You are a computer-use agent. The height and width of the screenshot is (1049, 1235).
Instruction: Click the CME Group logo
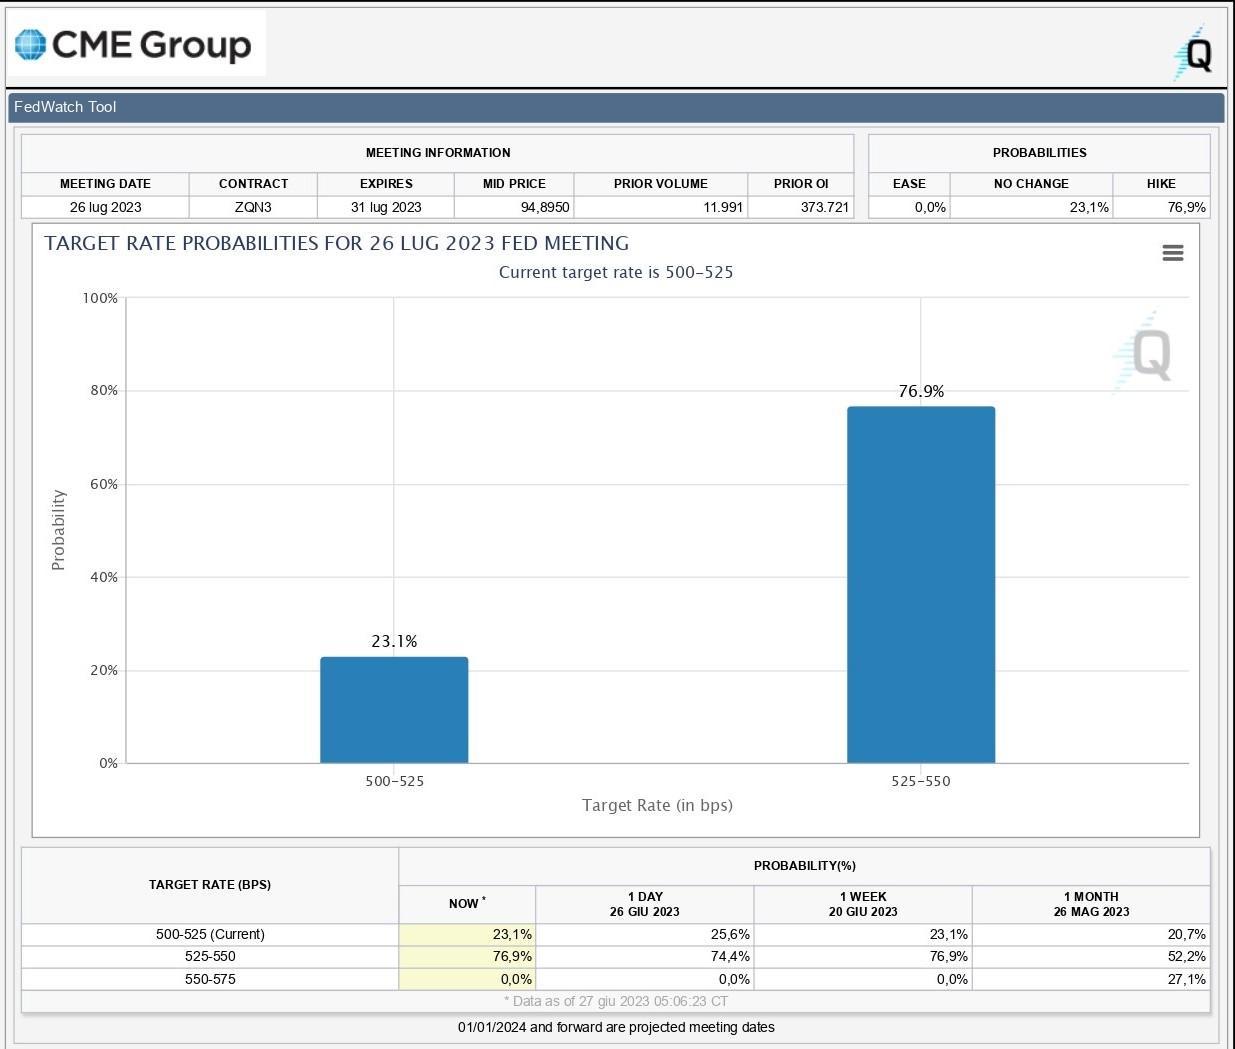point(134,45)
